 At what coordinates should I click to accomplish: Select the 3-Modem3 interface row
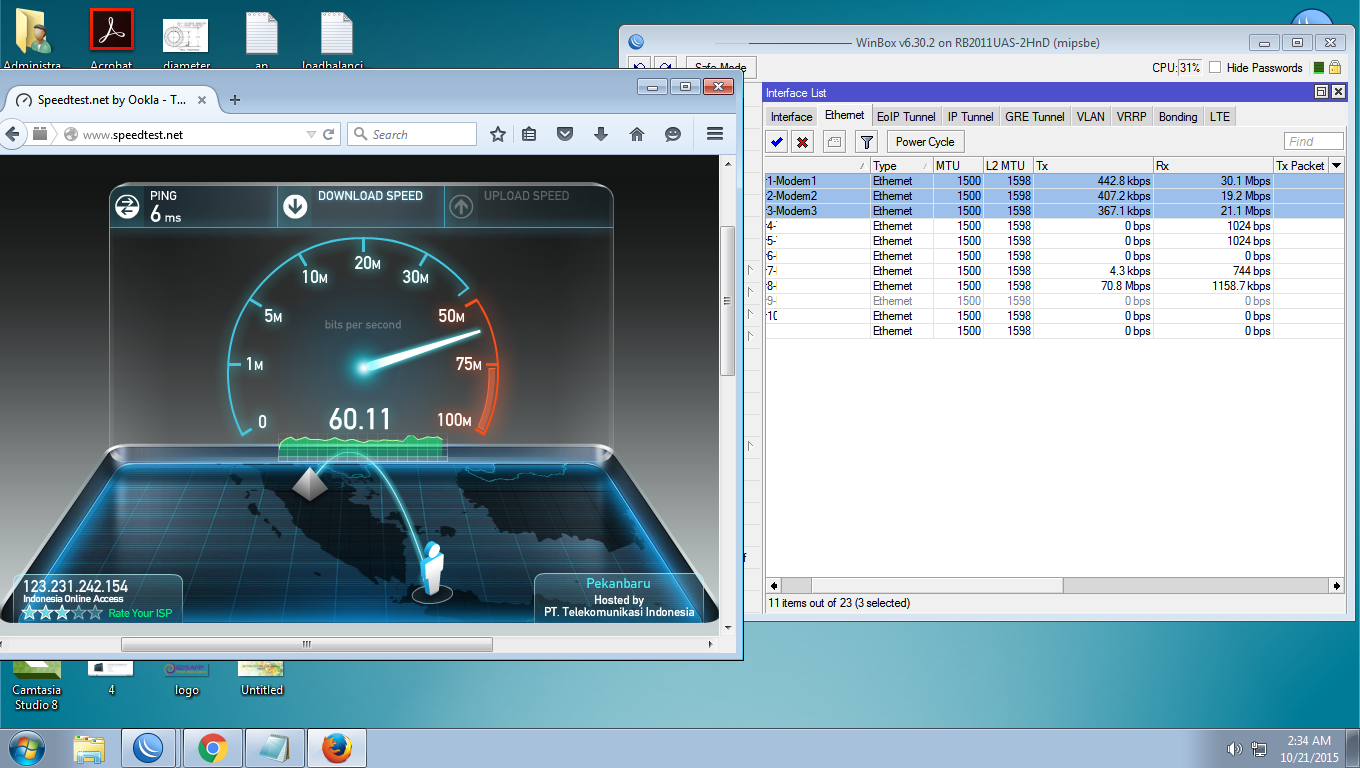(1055, 211)
